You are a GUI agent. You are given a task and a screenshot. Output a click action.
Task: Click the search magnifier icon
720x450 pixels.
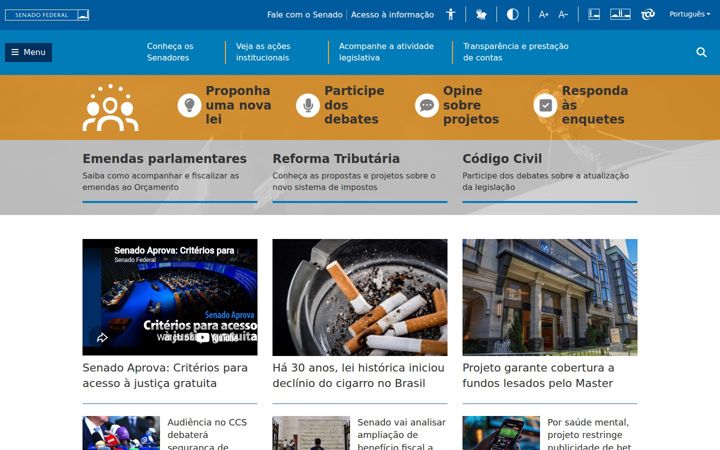(701, 52)
